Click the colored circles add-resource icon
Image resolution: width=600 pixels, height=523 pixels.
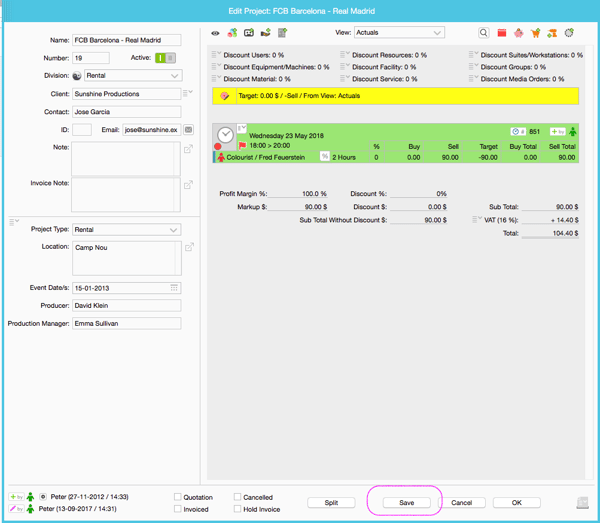[232, 33]
